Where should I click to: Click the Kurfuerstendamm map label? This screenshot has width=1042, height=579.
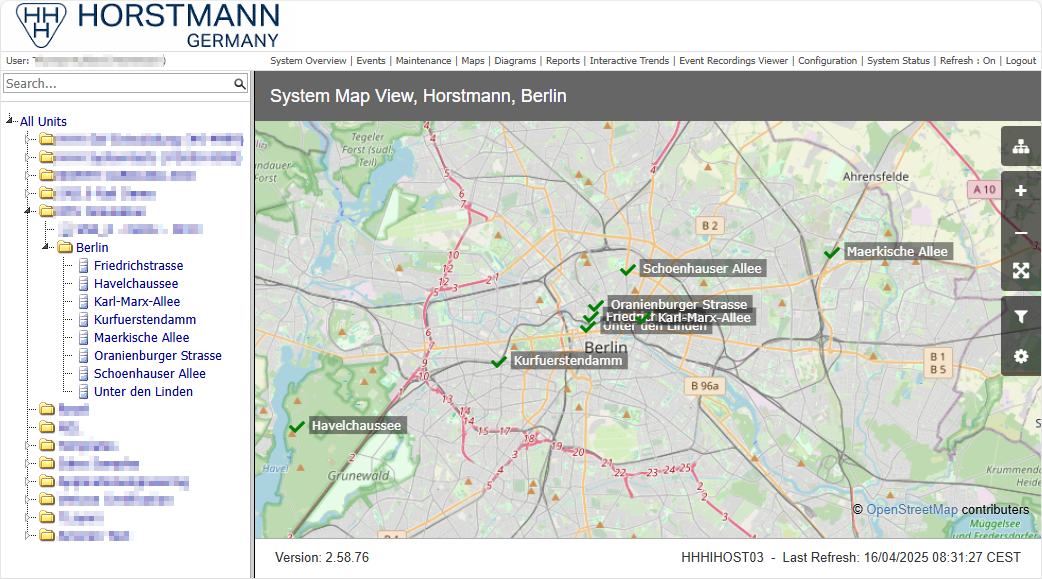point(568,361)
